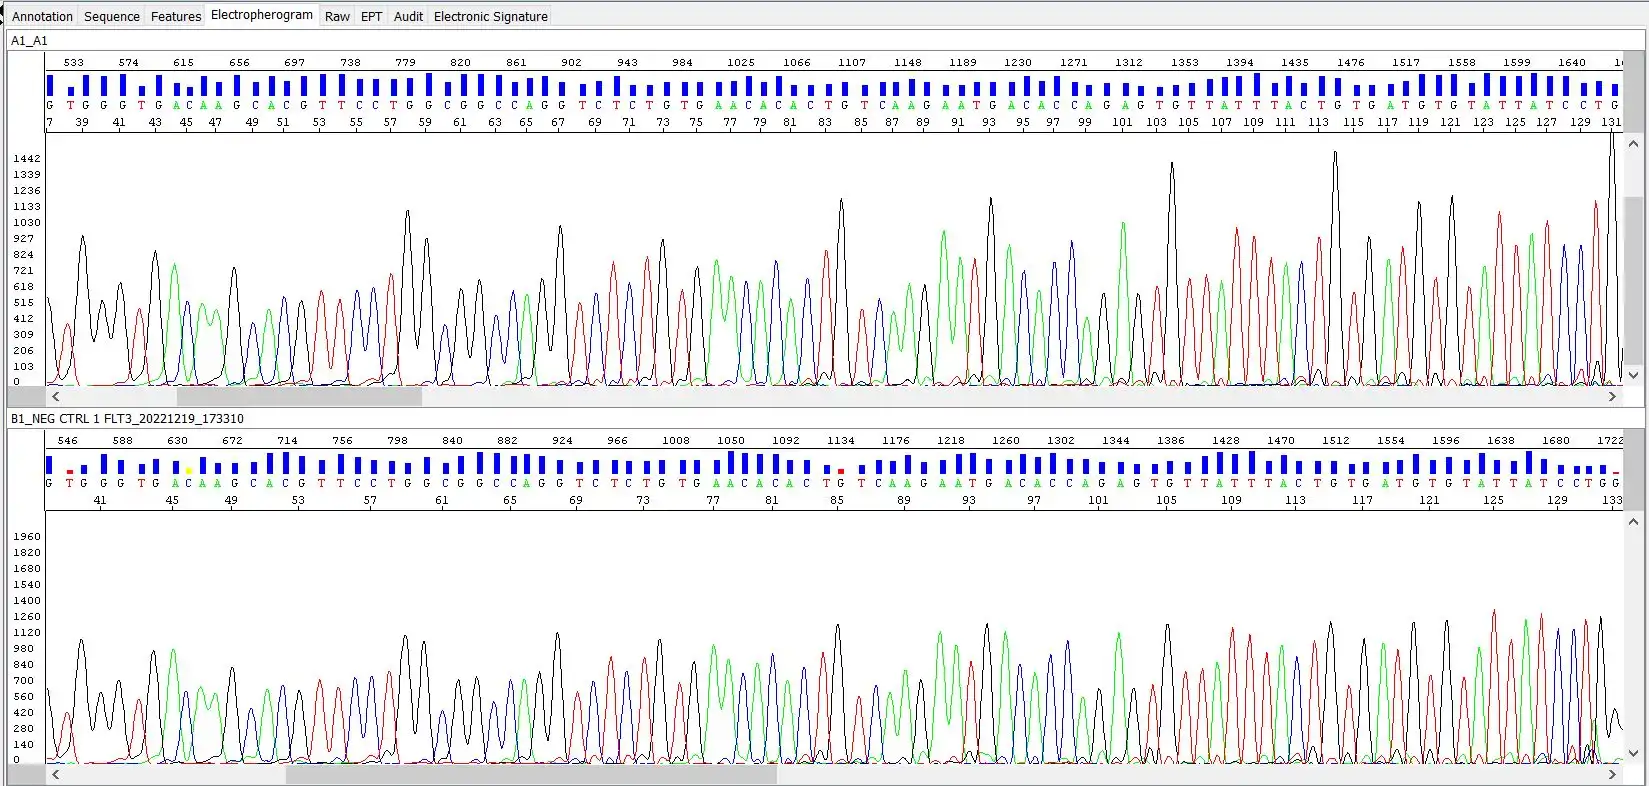Switch to the Sequence tab
This screenshot has height=786, width=1649.
[112, 16]
